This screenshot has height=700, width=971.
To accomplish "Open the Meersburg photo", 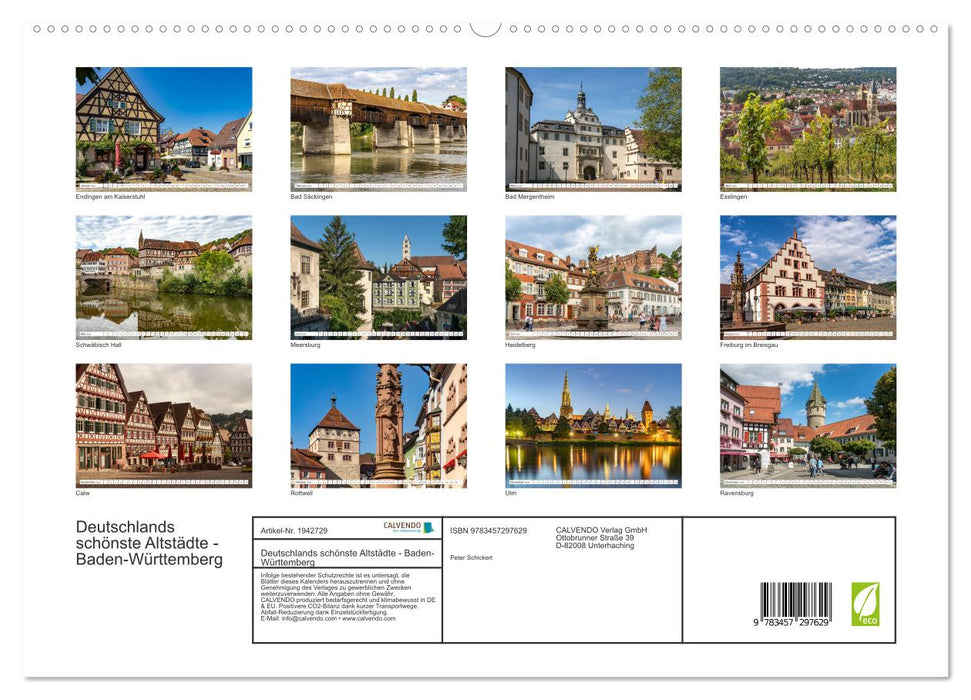I will pyautogui.click(x=378, y=278).
